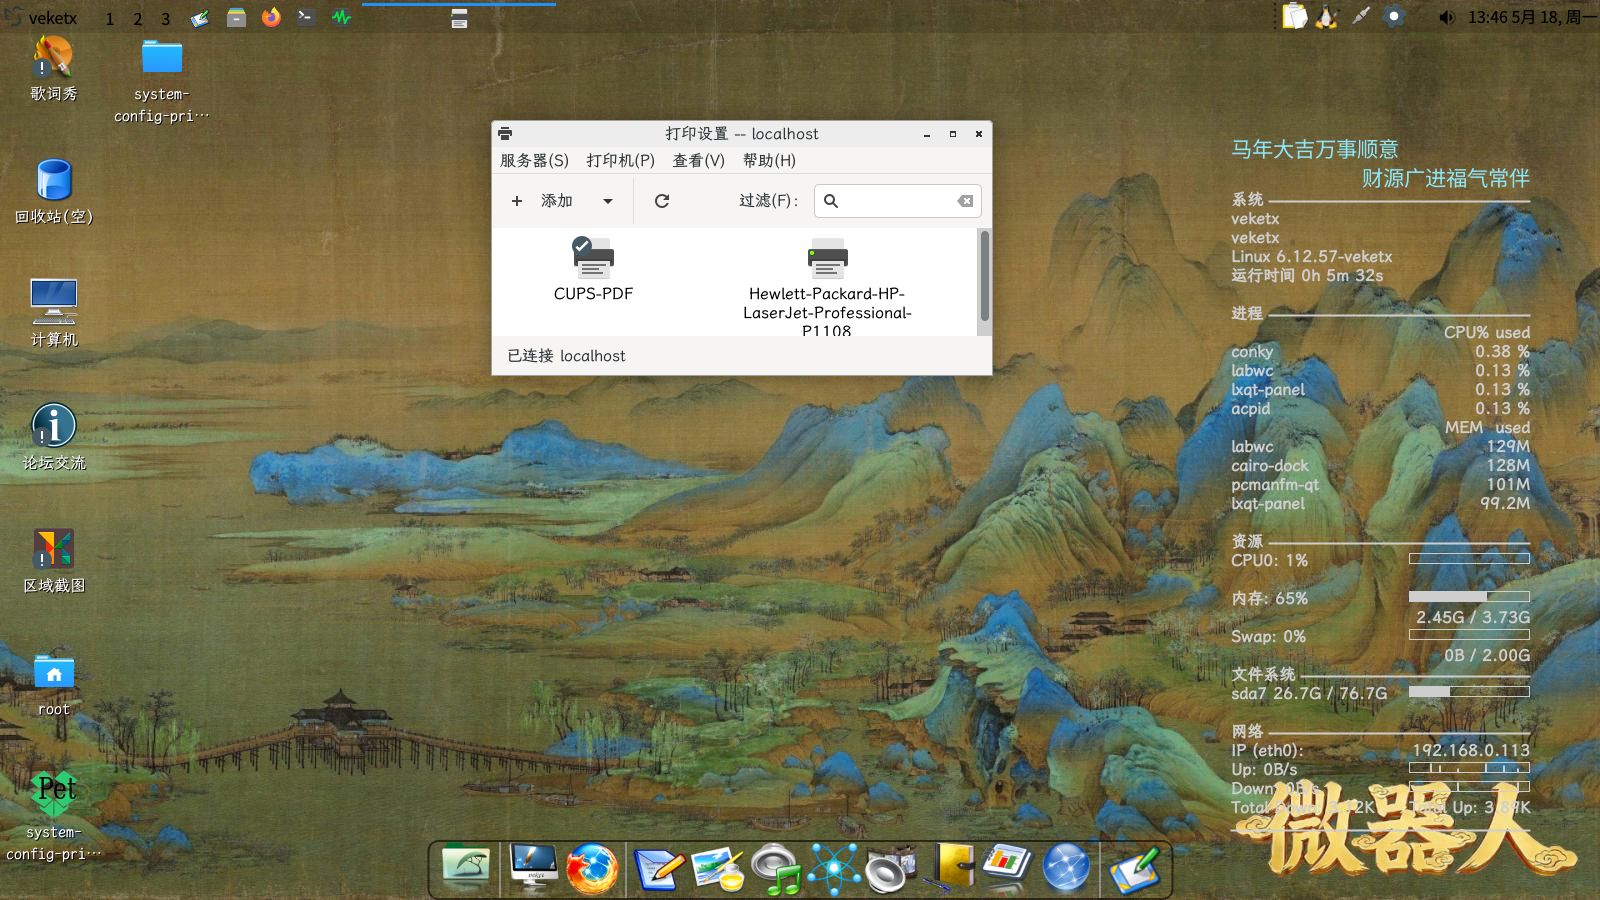Screen dimensions: 1600x900
Task: Expand the dropdown arrow next to 添加
Action: click(x=607, y=201)
